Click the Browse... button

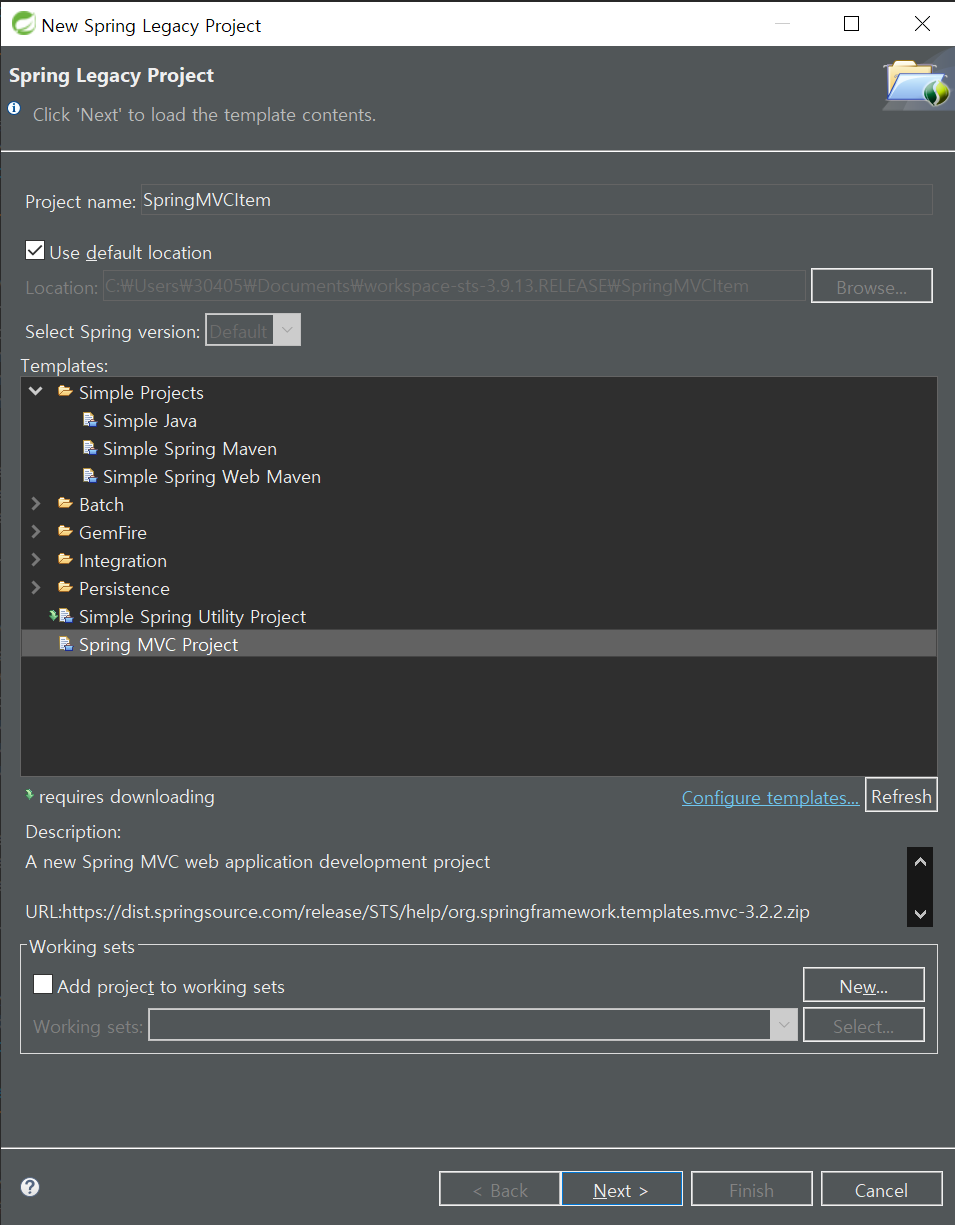click(871, 286)
